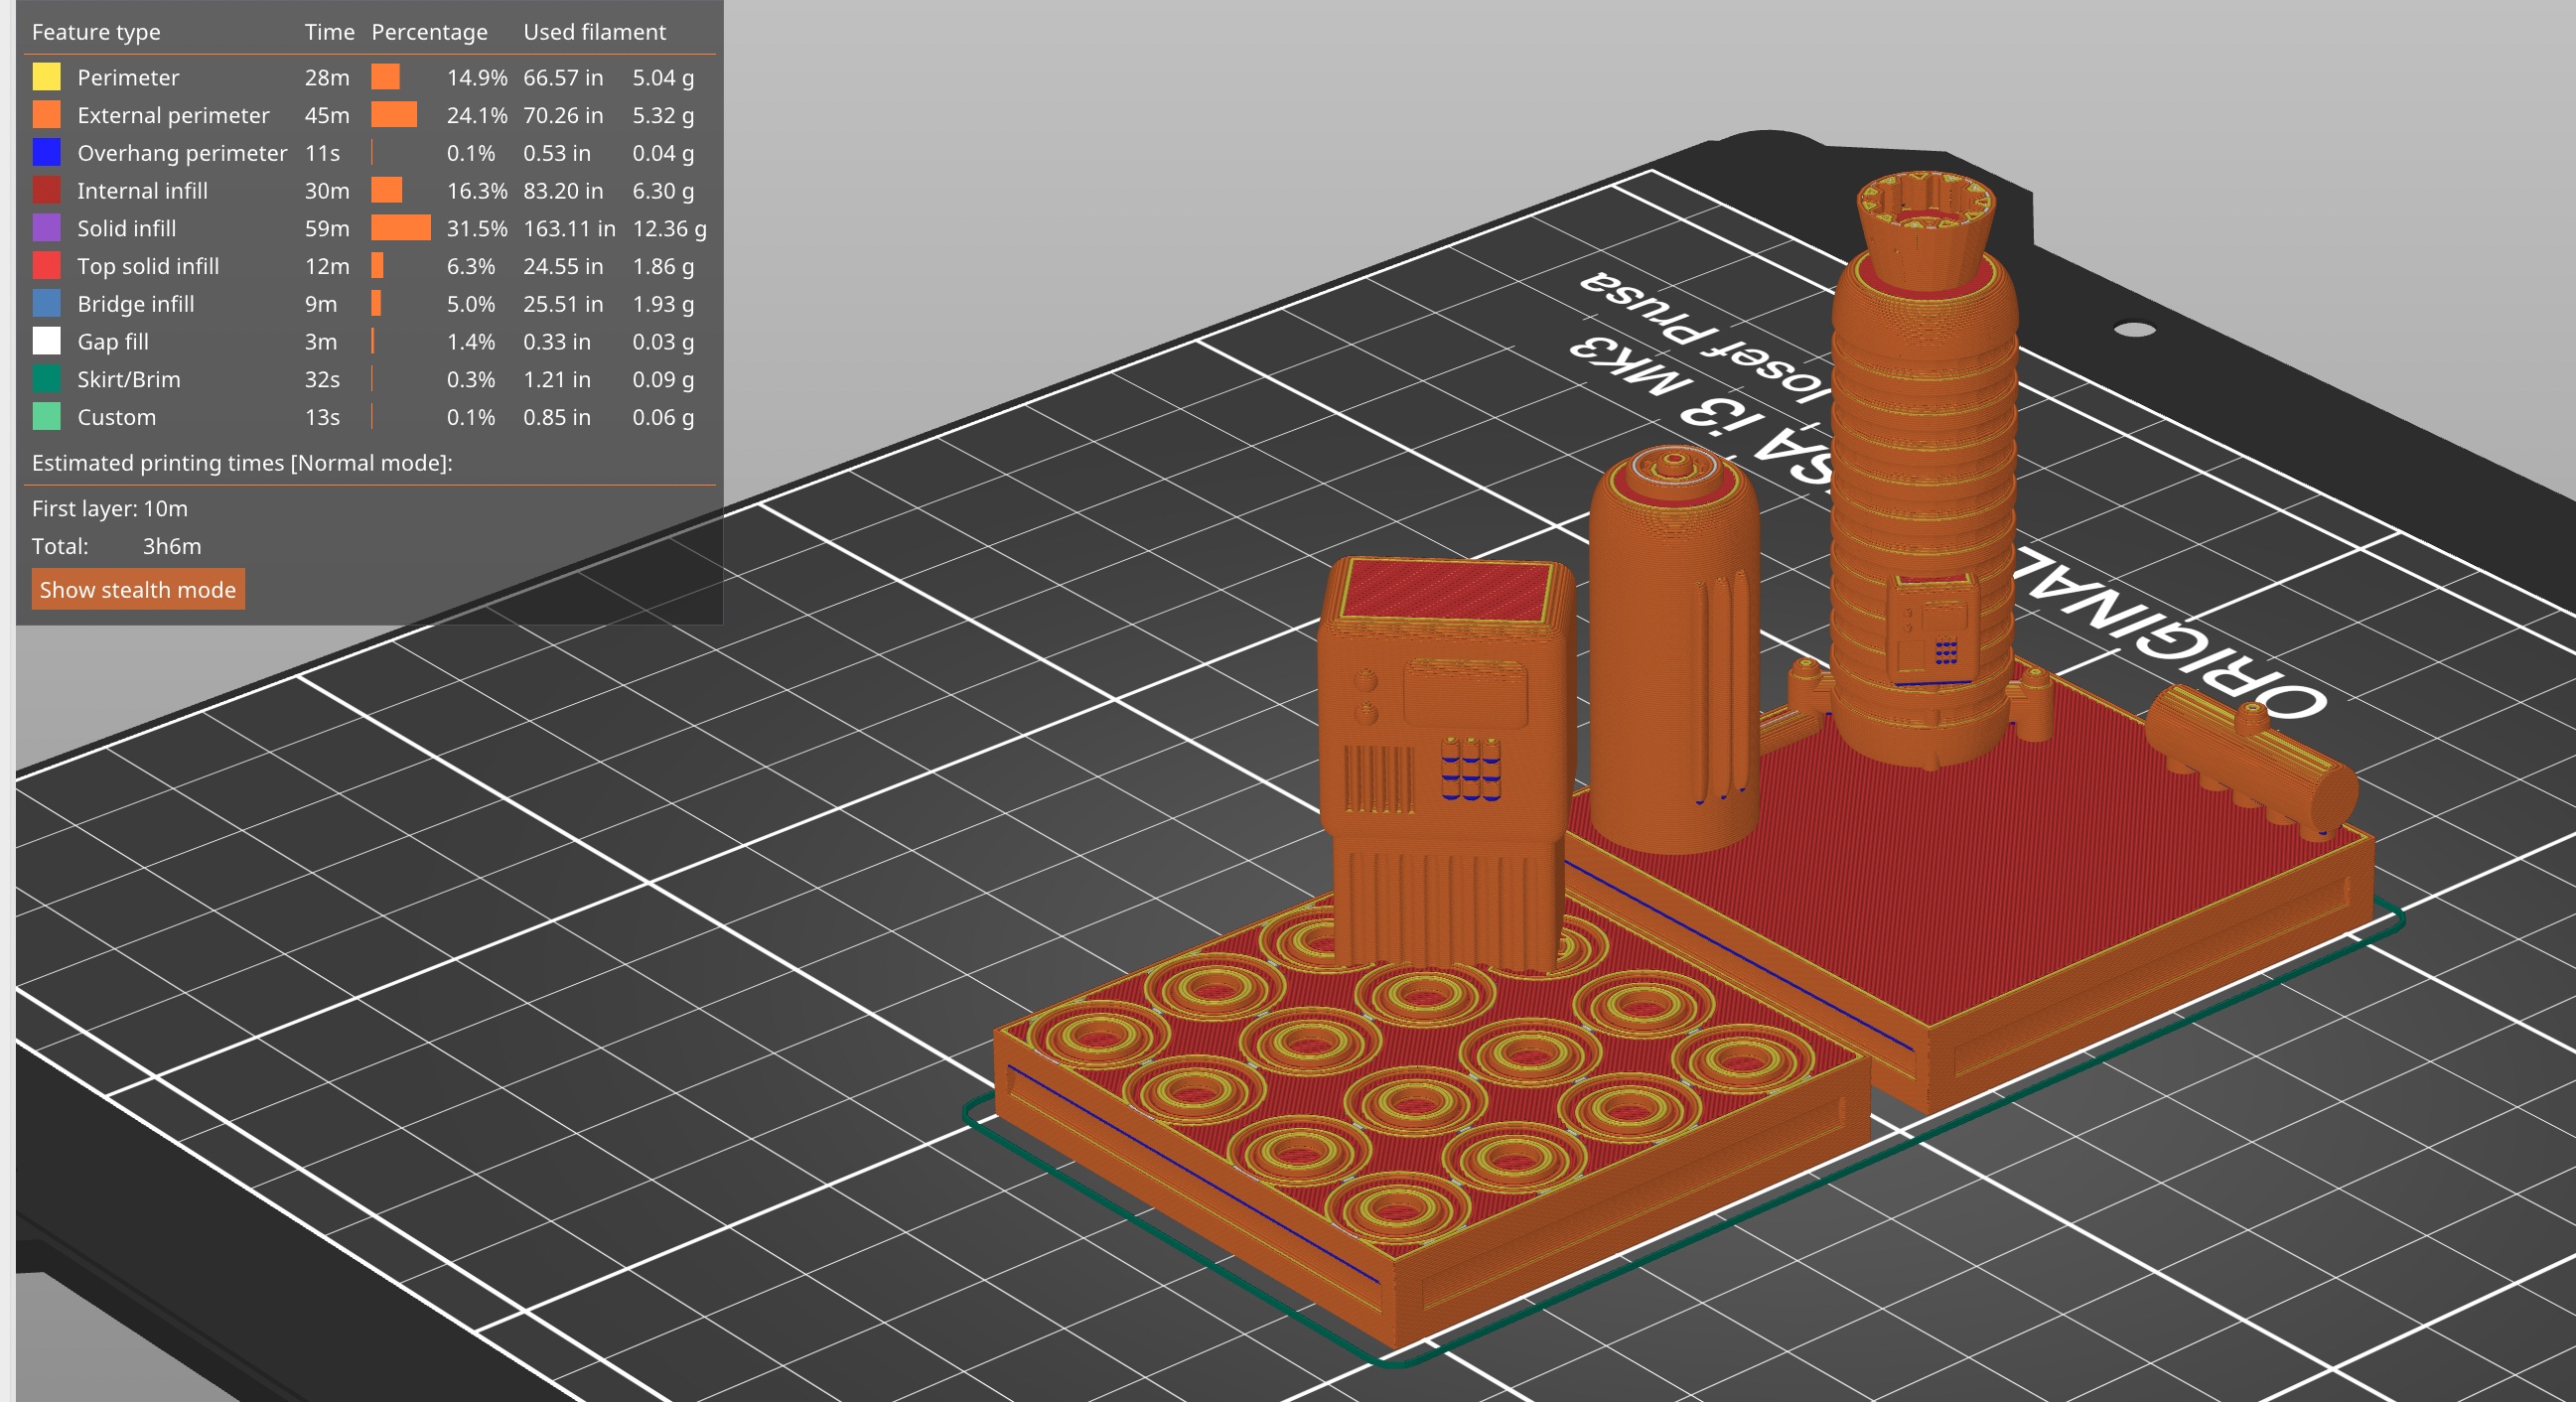Toggle the Custom feature label

116,417
